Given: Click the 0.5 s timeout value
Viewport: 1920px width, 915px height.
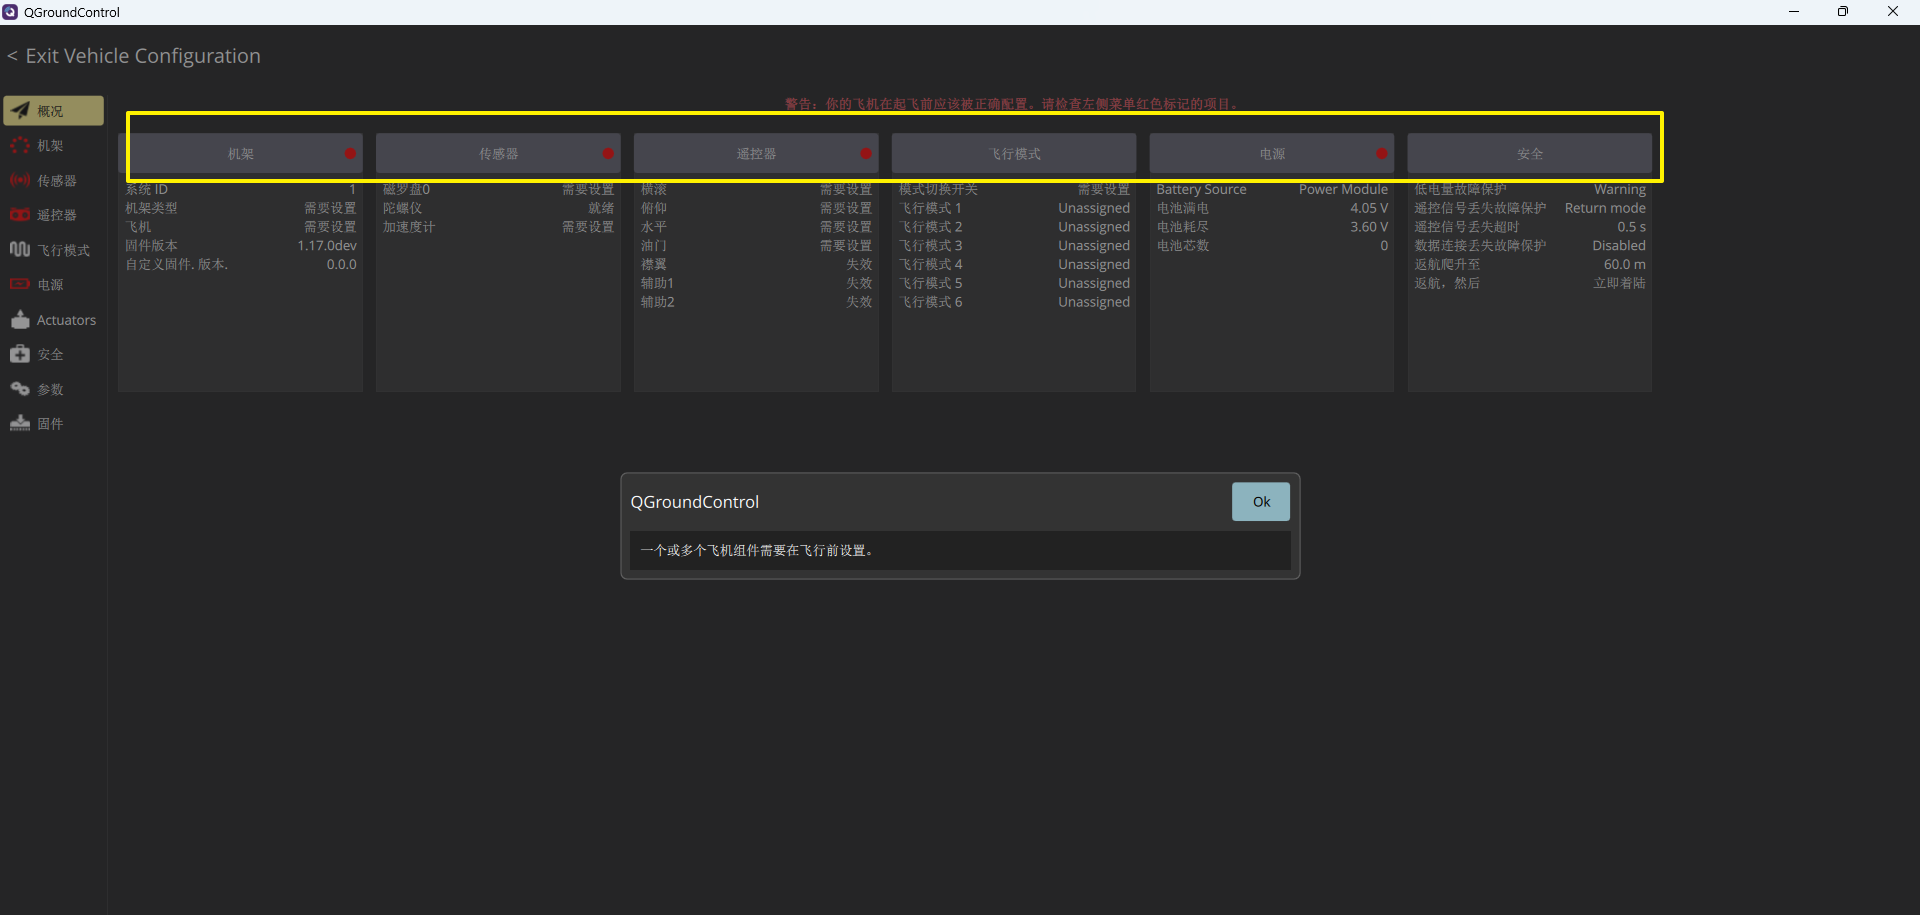Looking at the screenshot, I should pos(1632,228).
